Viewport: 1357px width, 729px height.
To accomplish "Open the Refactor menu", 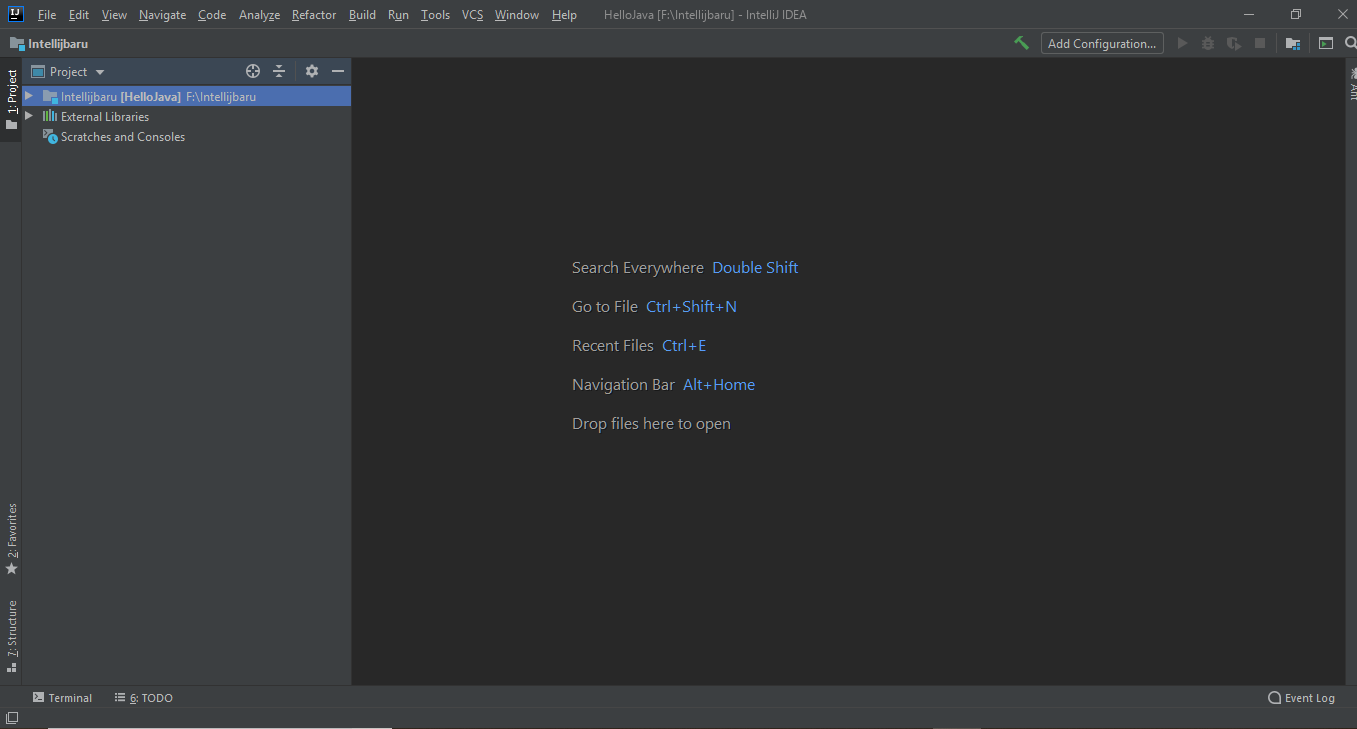I will [x=314, y=15].
